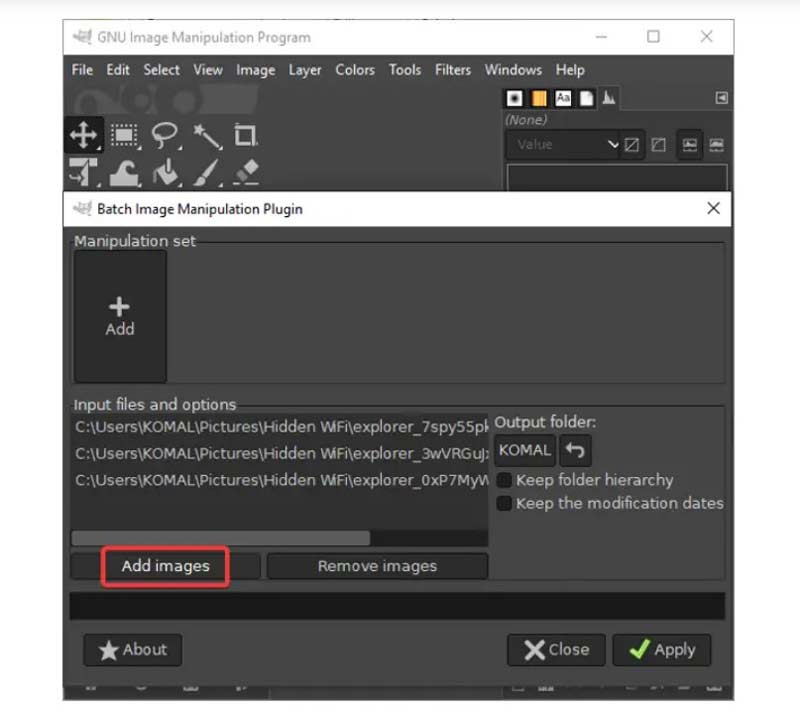Screen dimensions: 800x713
Task: Open the Value channel dropdown
Action: point(563,145)
